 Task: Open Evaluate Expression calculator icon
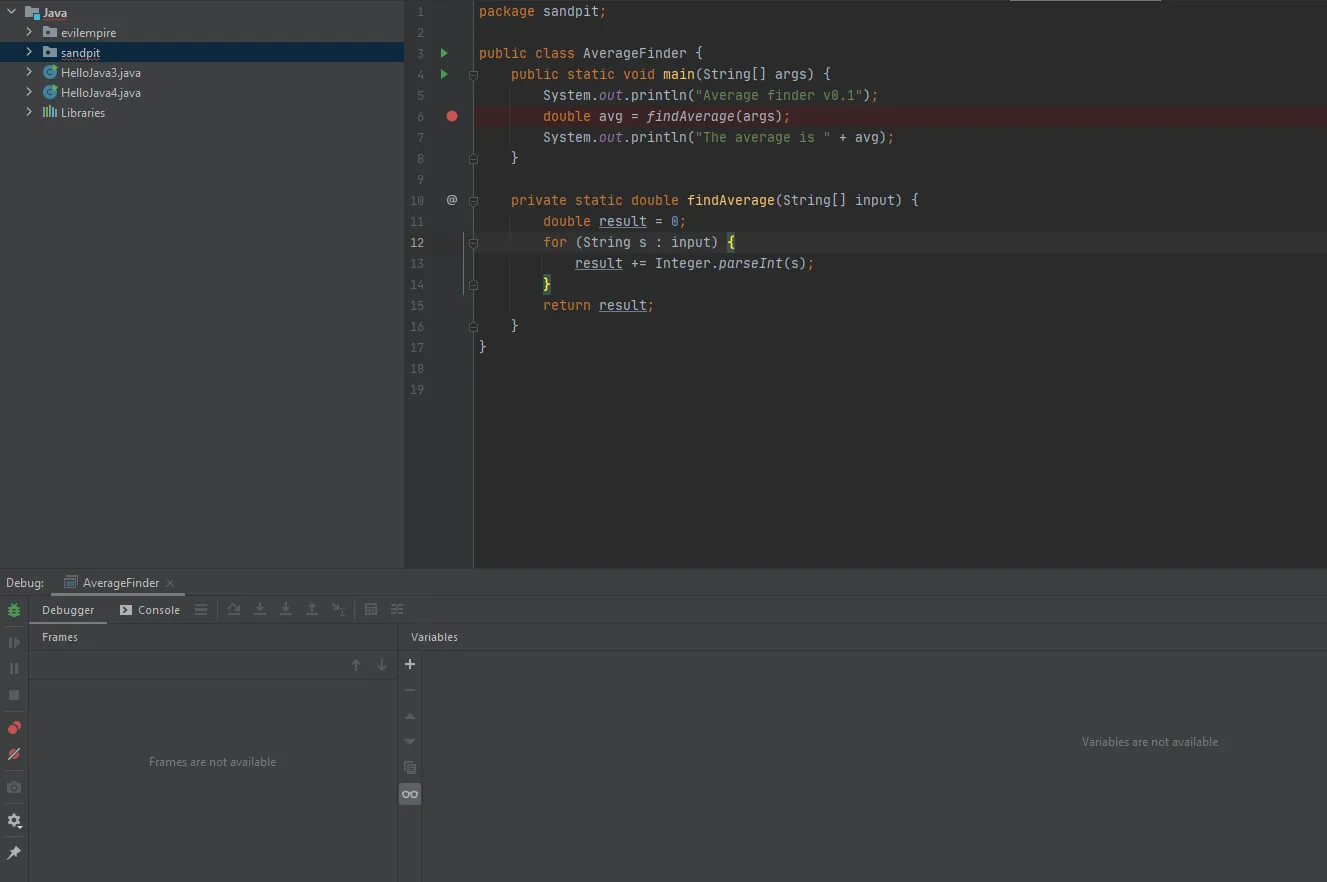[x=371, y=609]
